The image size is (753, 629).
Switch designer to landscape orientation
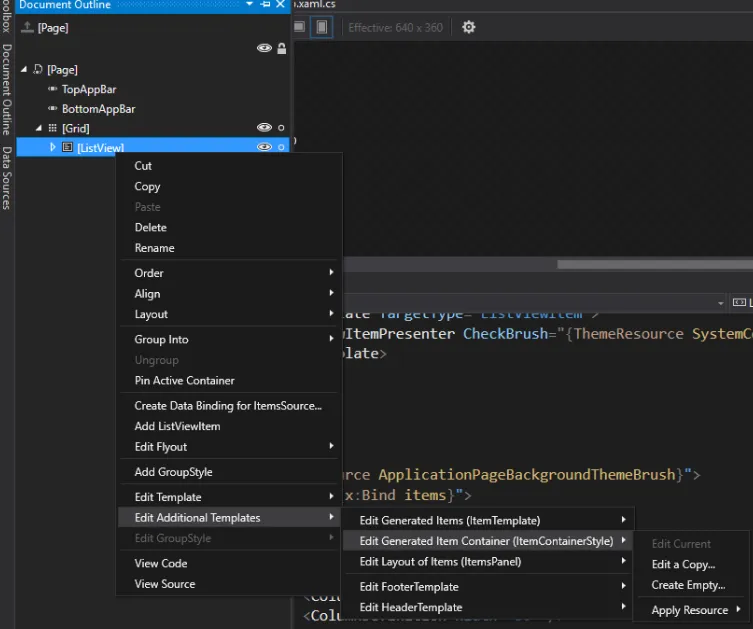click(300, 27)
